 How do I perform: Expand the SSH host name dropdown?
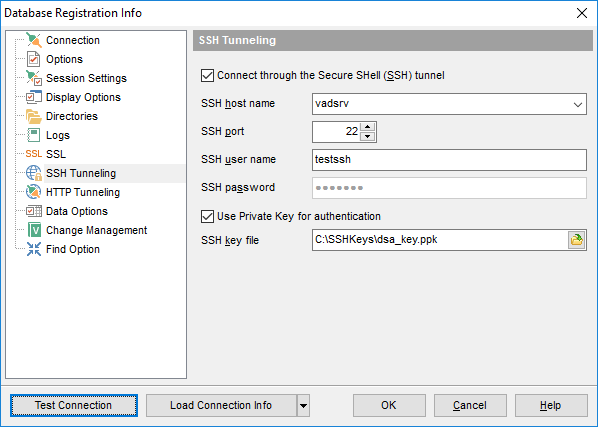578,104
